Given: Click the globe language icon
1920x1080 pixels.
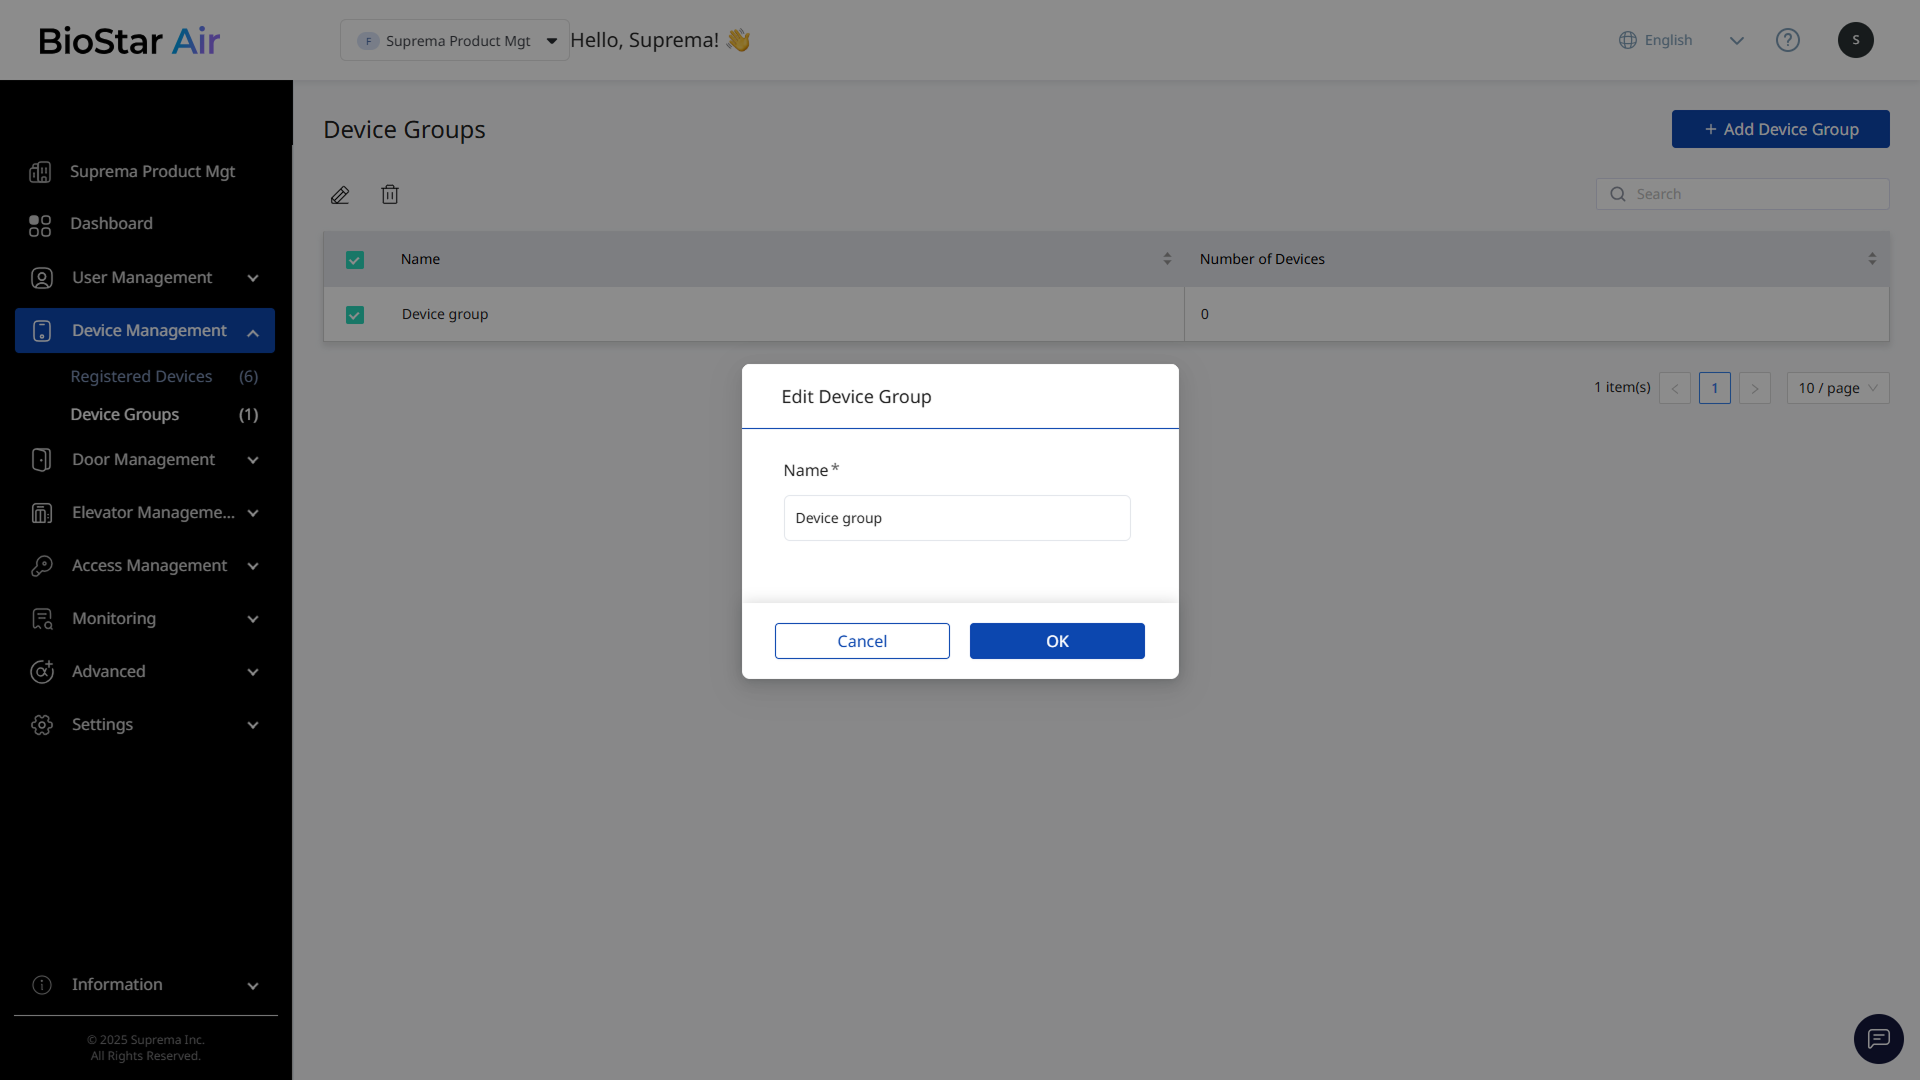Looking at the screenshot, I should click(1627, 40).
